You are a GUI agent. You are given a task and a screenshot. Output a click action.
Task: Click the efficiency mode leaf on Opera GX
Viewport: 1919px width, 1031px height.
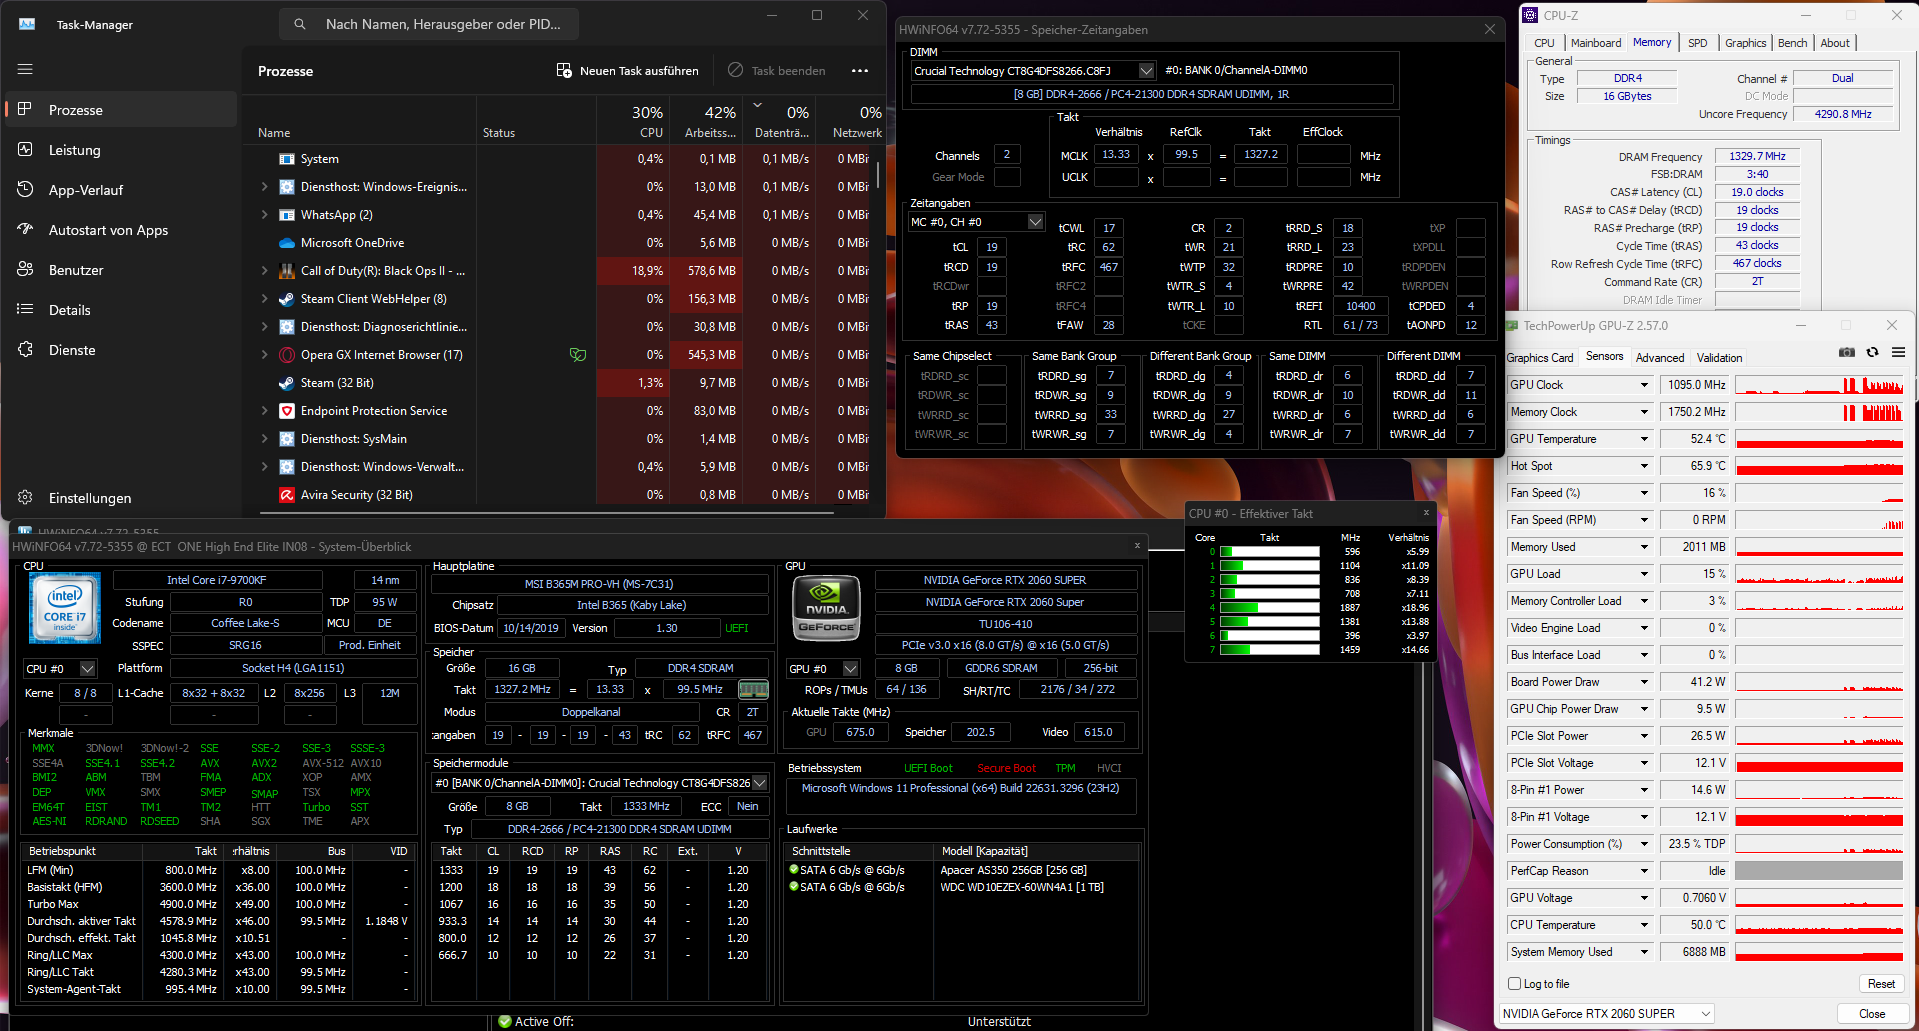[577, 355]
